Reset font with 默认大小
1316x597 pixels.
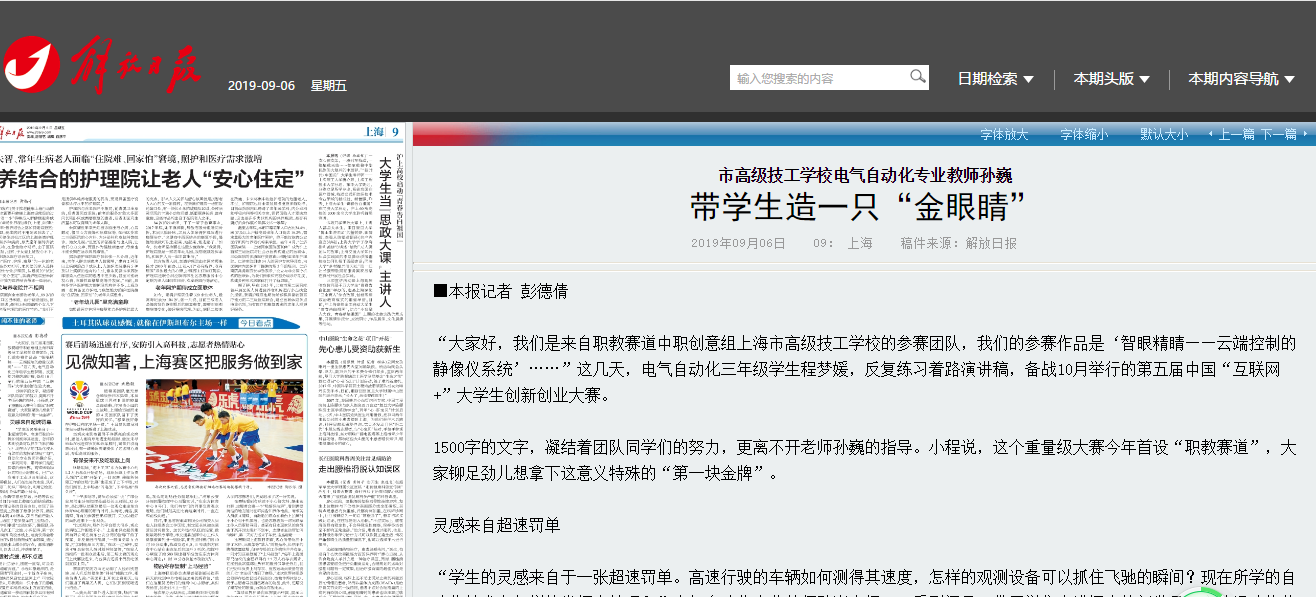tap(1164, 134)
